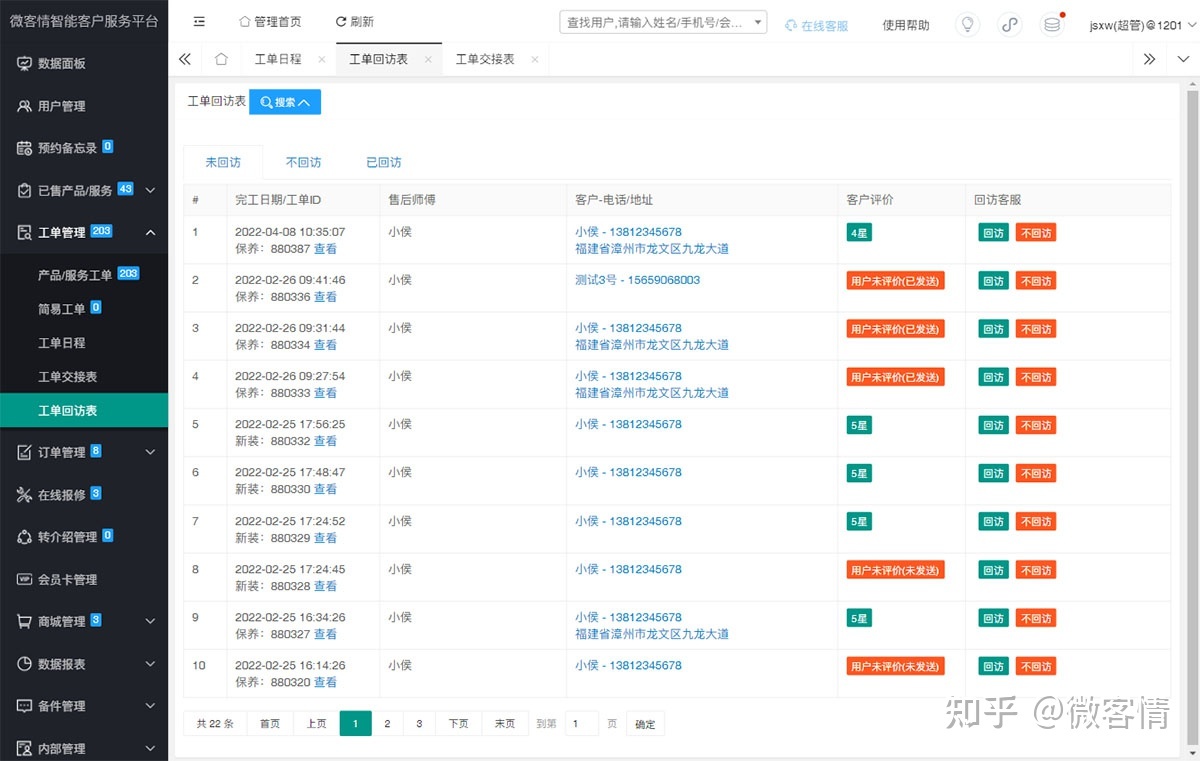
Task: Click 用户未评价(未发送) badge for order 880328
Action: [x=895, y=570]
